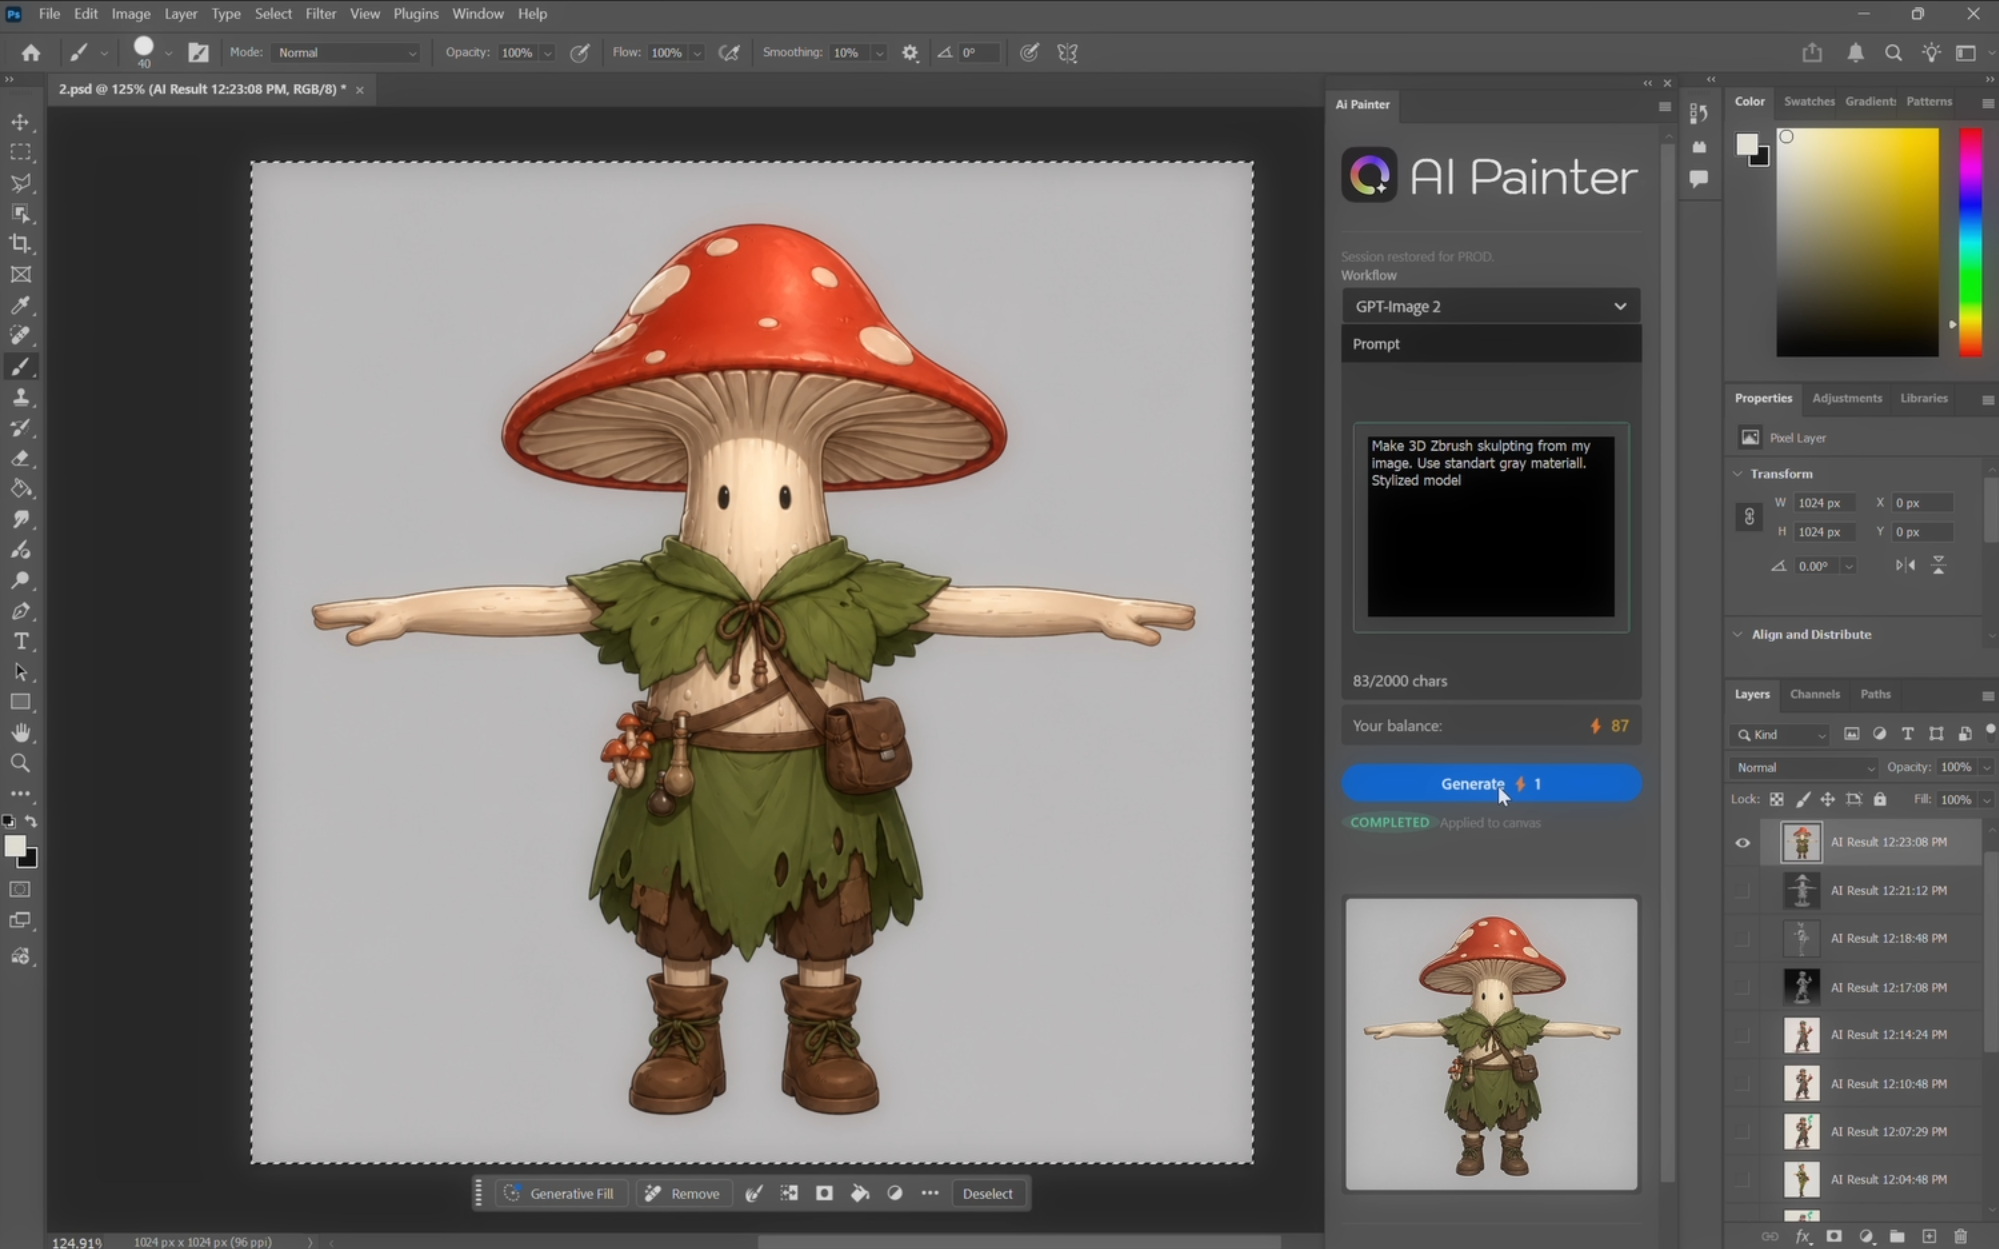Click the blue Generate button
Viewport: 1999px width, 1249px height.
(x=1490, y=784)
